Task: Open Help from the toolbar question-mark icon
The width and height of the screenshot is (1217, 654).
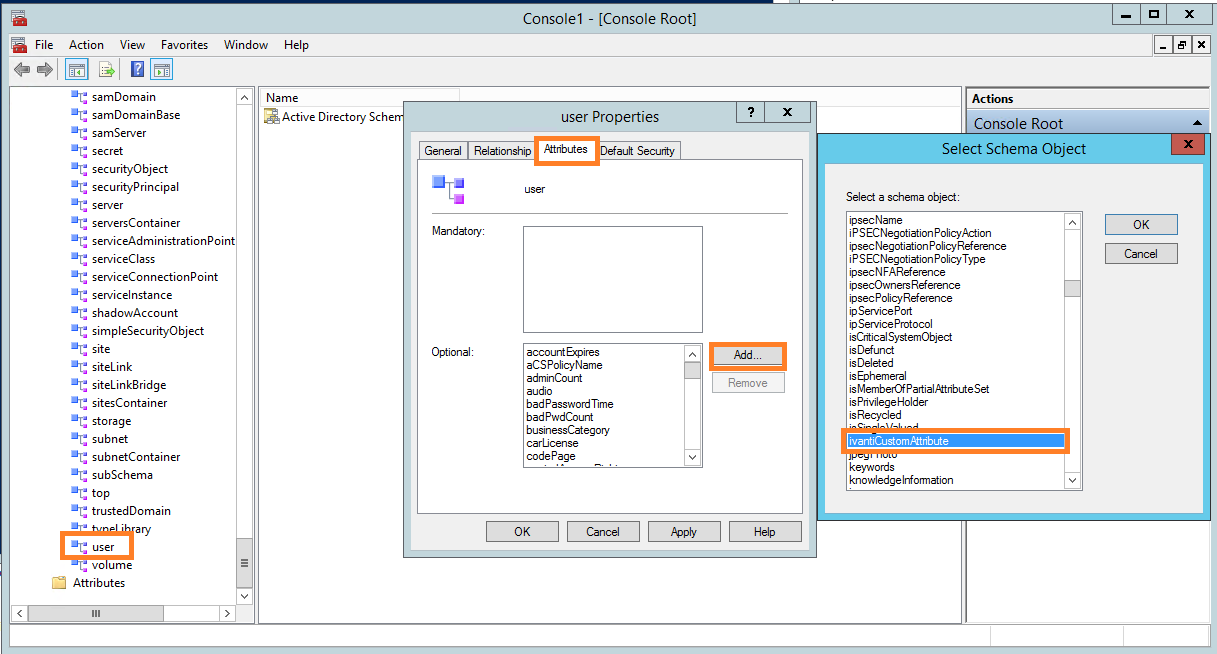Action: [x=138, y=69]
